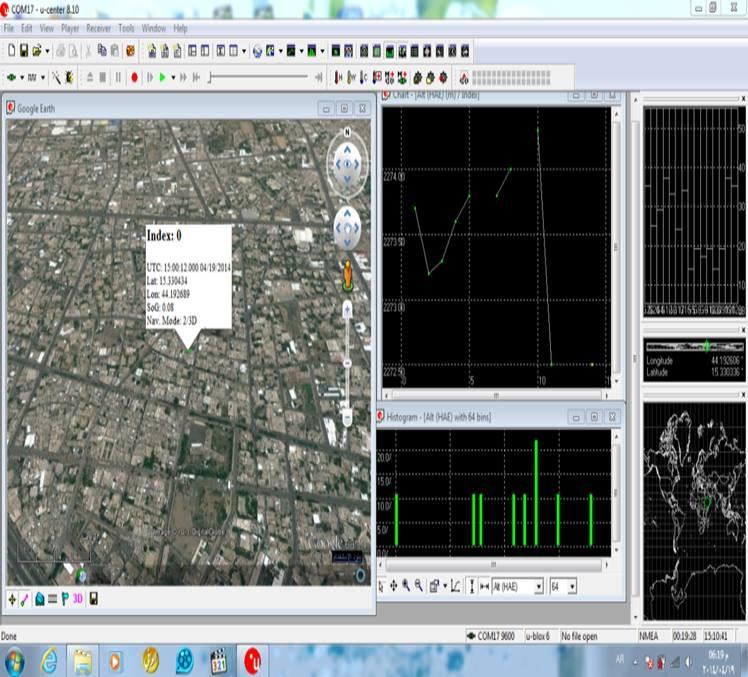Click the Open folder icon
Image resolution: width=748 pixels, height=677 pixels.
point(36,50)
